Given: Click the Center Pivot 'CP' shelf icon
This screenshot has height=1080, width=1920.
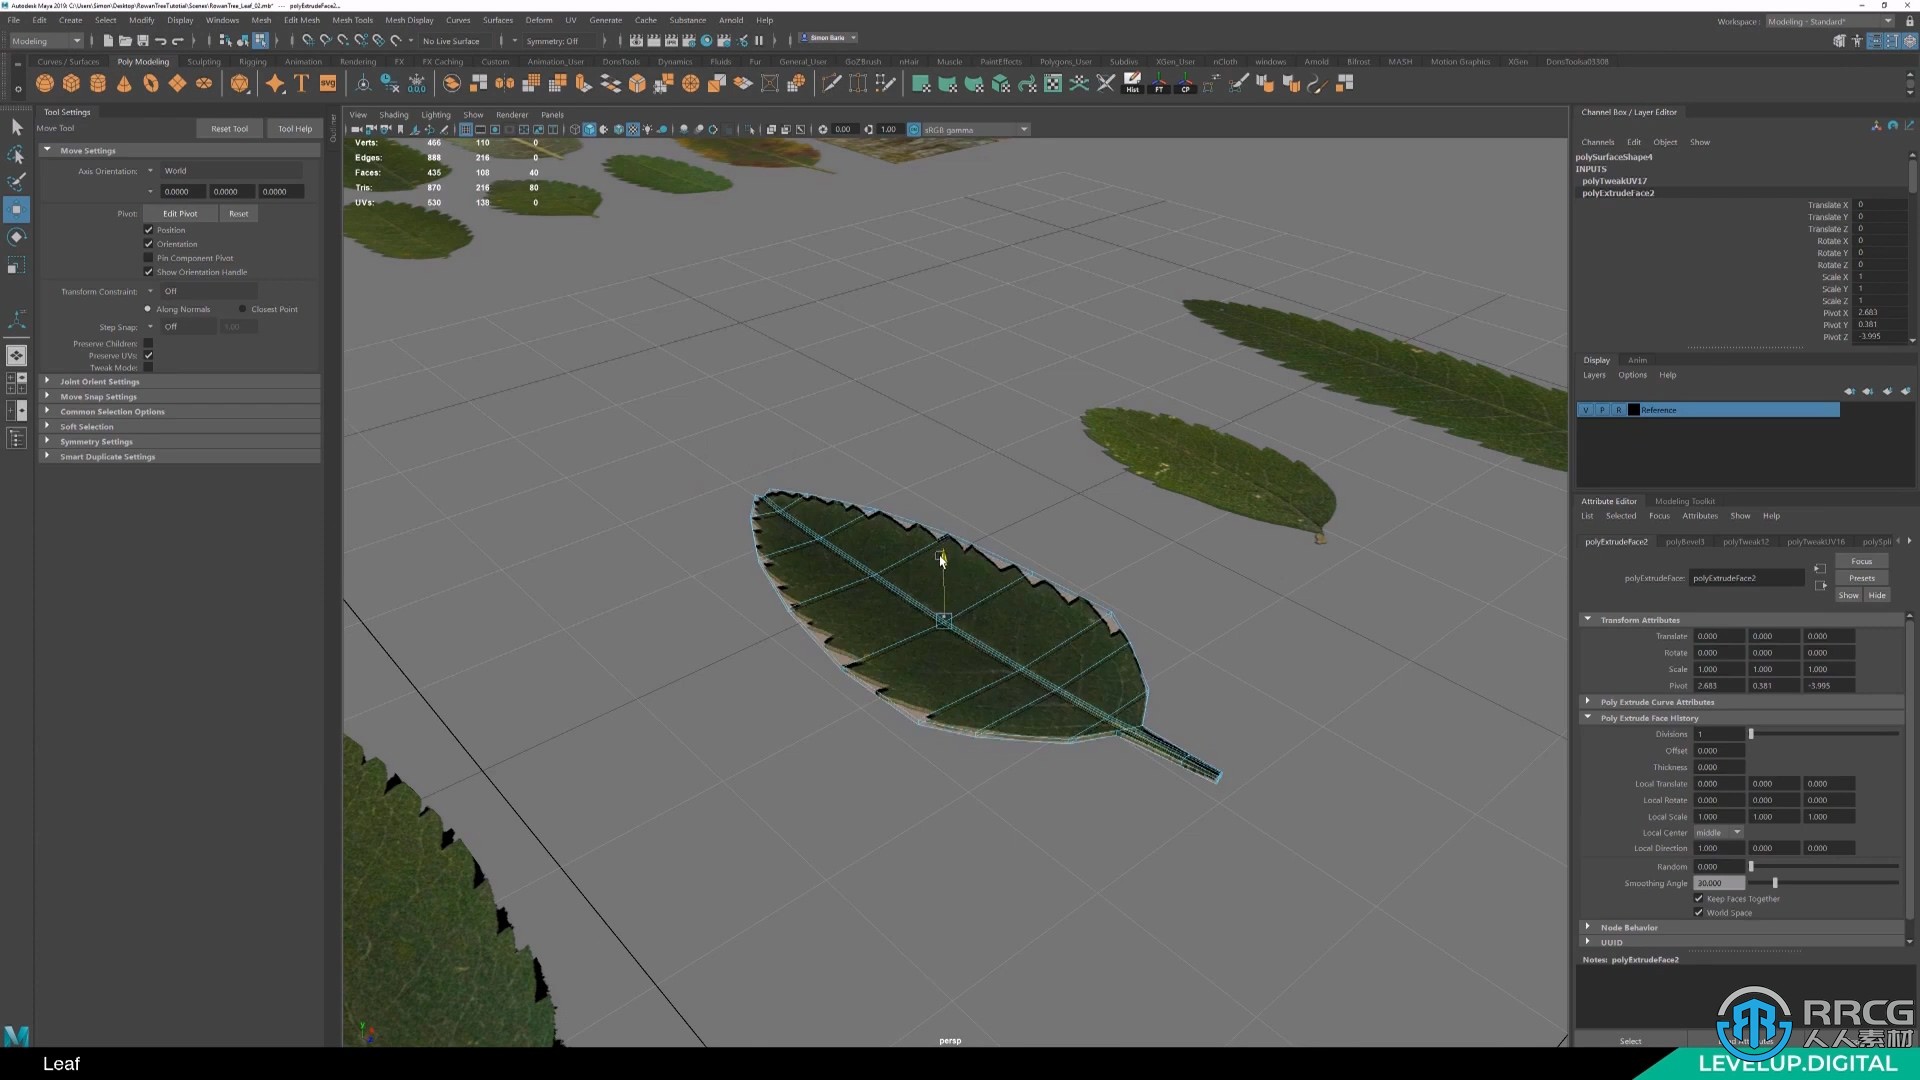Looking at the screenshot, I should click(x=1185, y=83).
